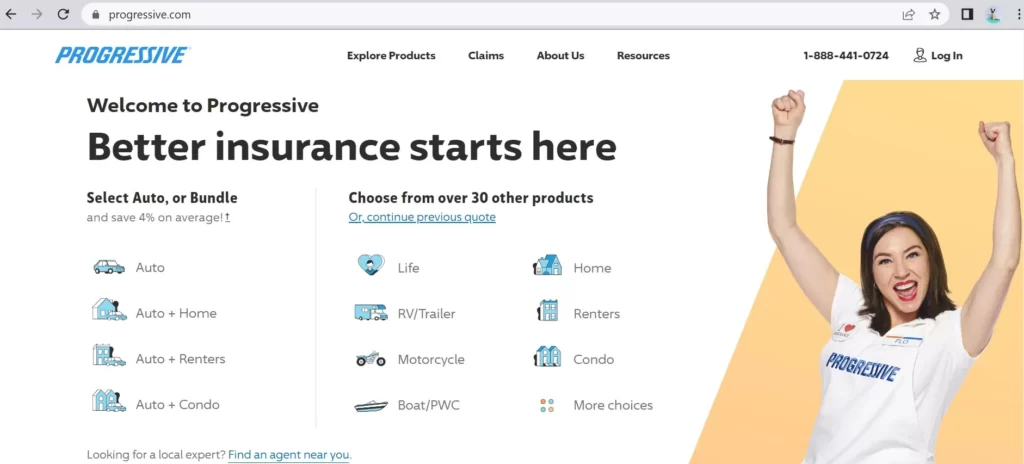Click Find an agent near you link
1024x464 pixels.
click(289, 455)
